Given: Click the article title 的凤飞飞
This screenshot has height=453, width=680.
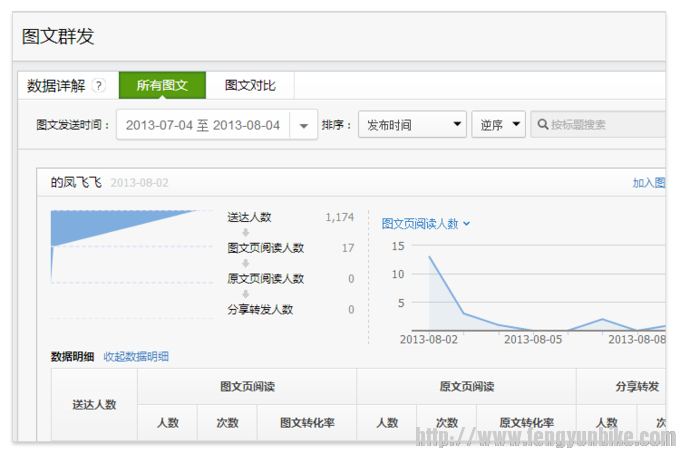Looking at the screenshot, I should 76,183.
